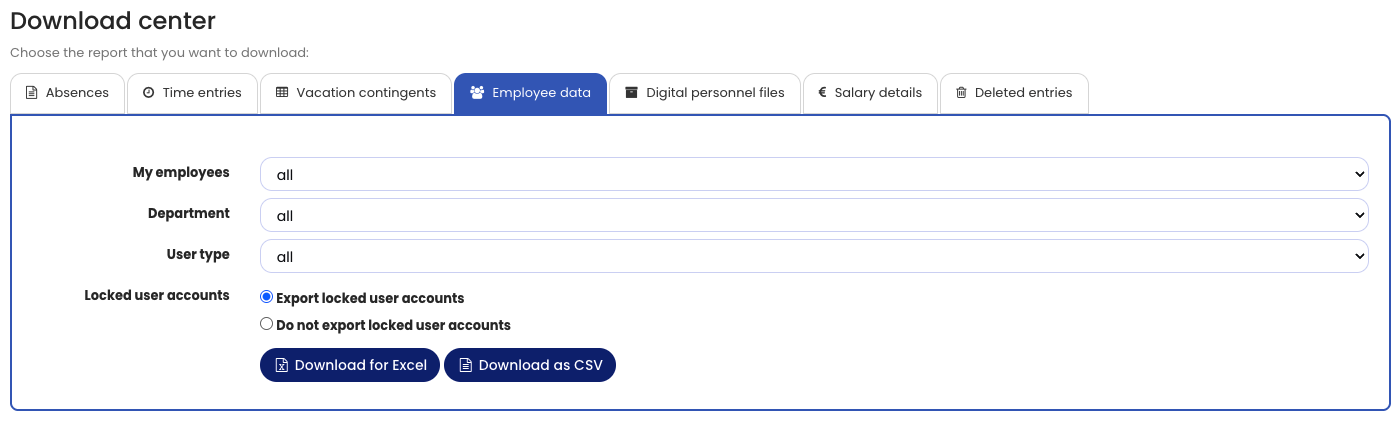The height and width of the screenshot is (423, 1394).
Task: Click the people icon on Employee data tab
Action: tap(477, 93)
